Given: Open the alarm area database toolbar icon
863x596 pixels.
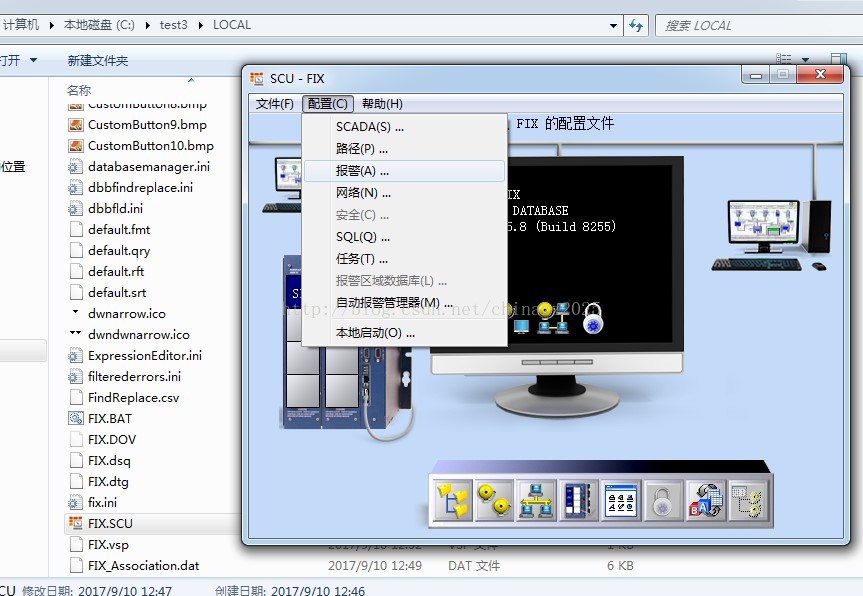Looking at the screenshot, I should (747, 500).
